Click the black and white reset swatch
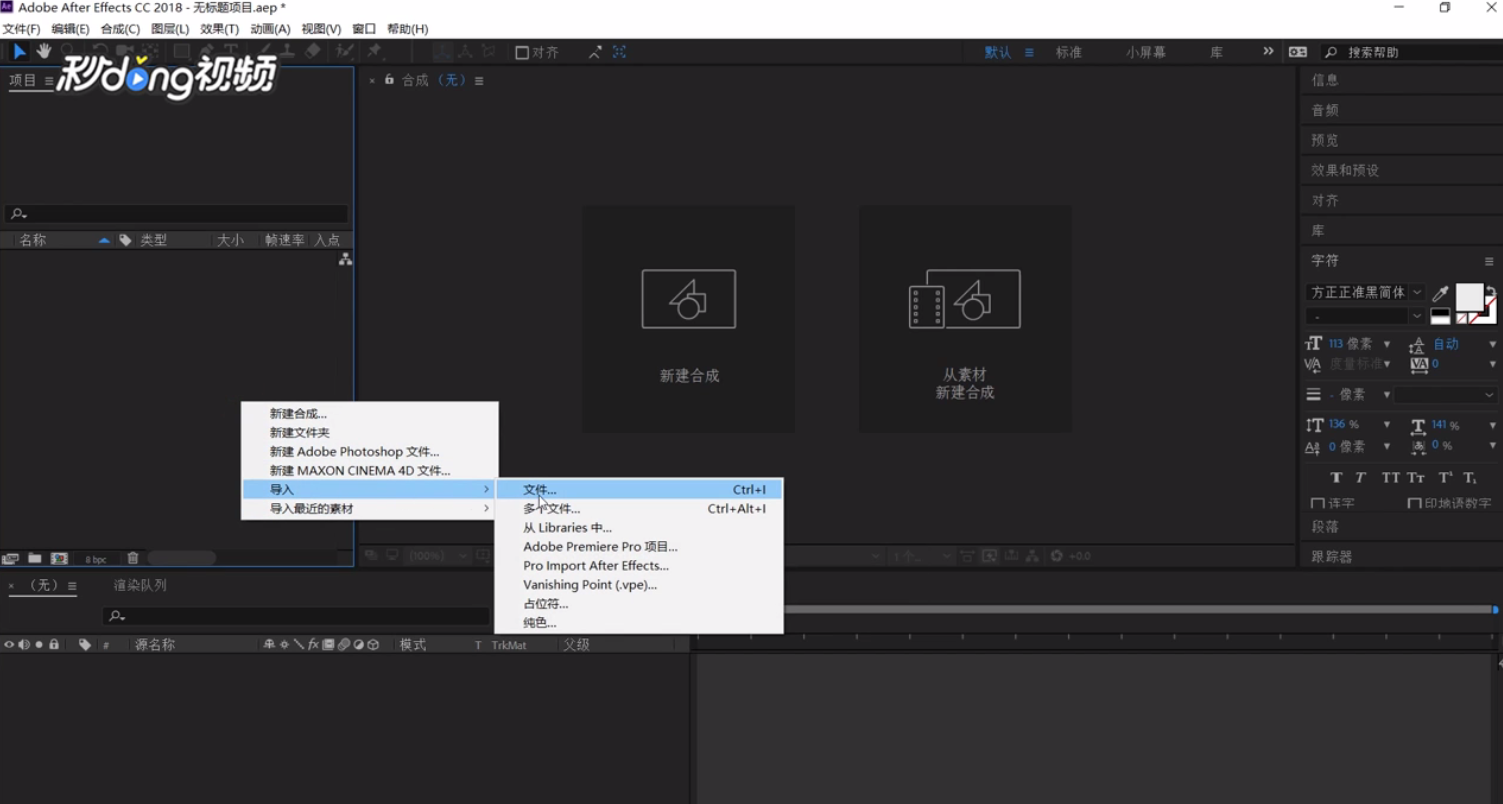 (1440, 316)
